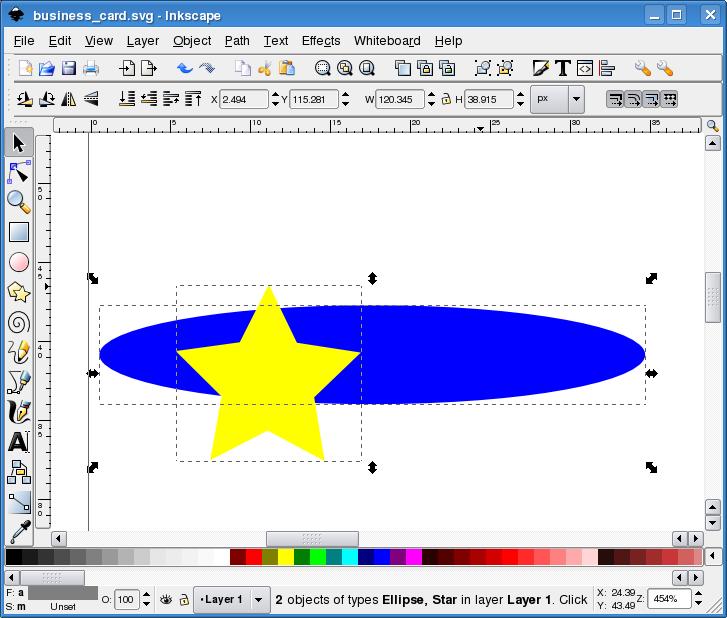Image resolution: width=727 pixels, height=618 pixels.
Task: Open the Whiteboard menu
Action: [x=387, y=41]
